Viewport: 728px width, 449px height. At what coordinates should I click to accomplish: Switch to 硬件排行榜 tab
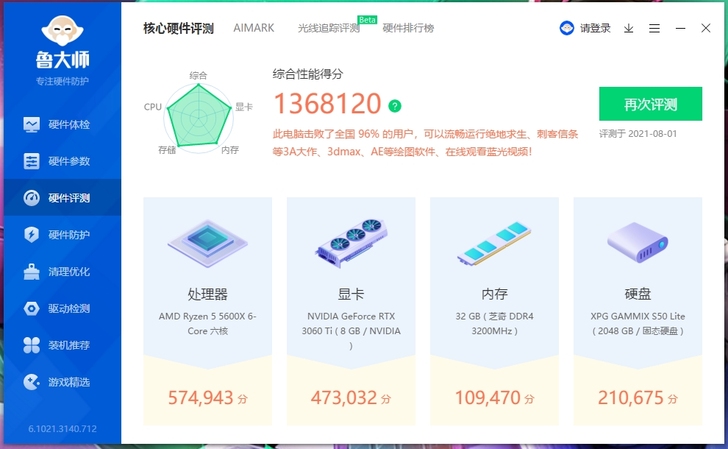point(408,28)
